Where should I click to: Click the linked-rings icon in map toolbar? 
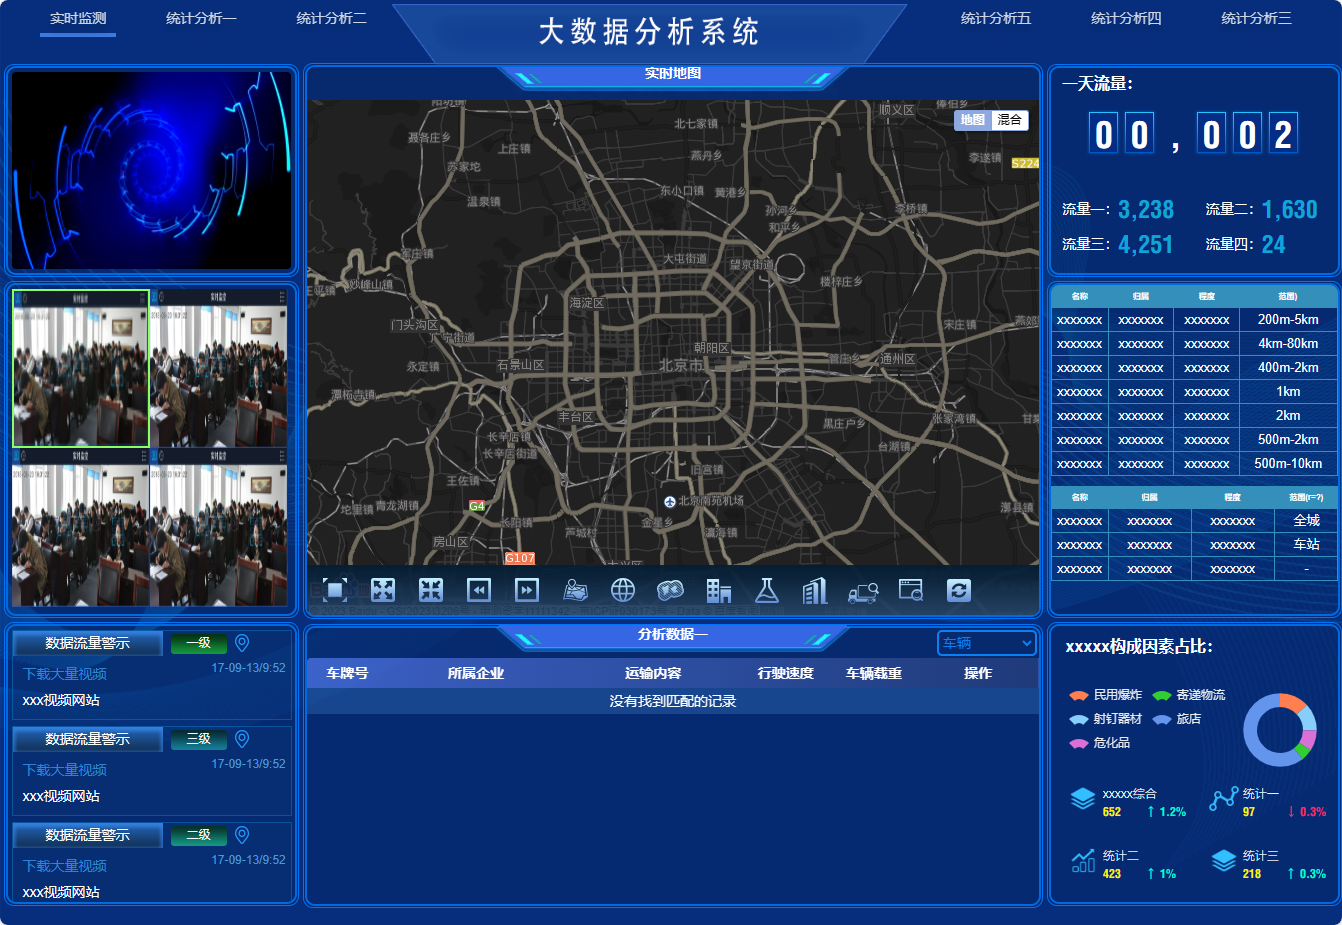[671, 590]
